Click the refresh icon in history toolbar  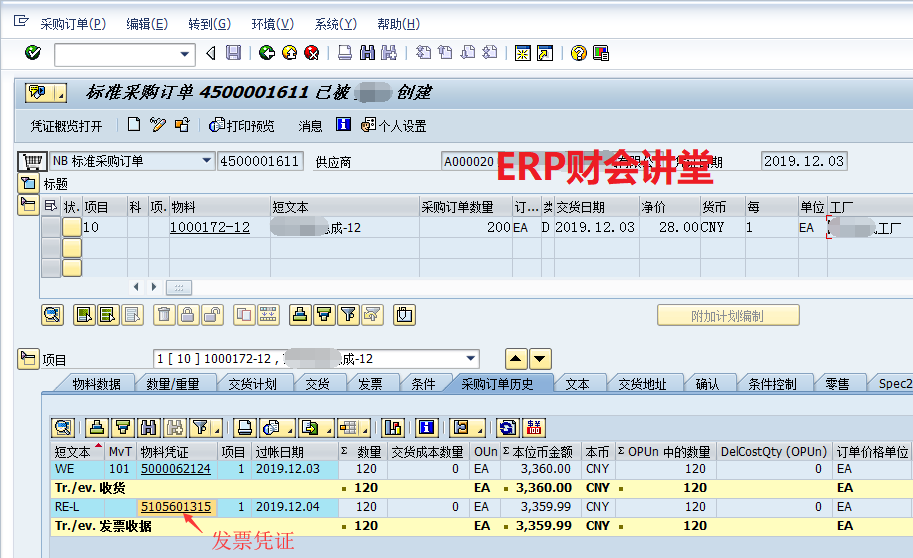pyautogui.click(x=508, y=427)
